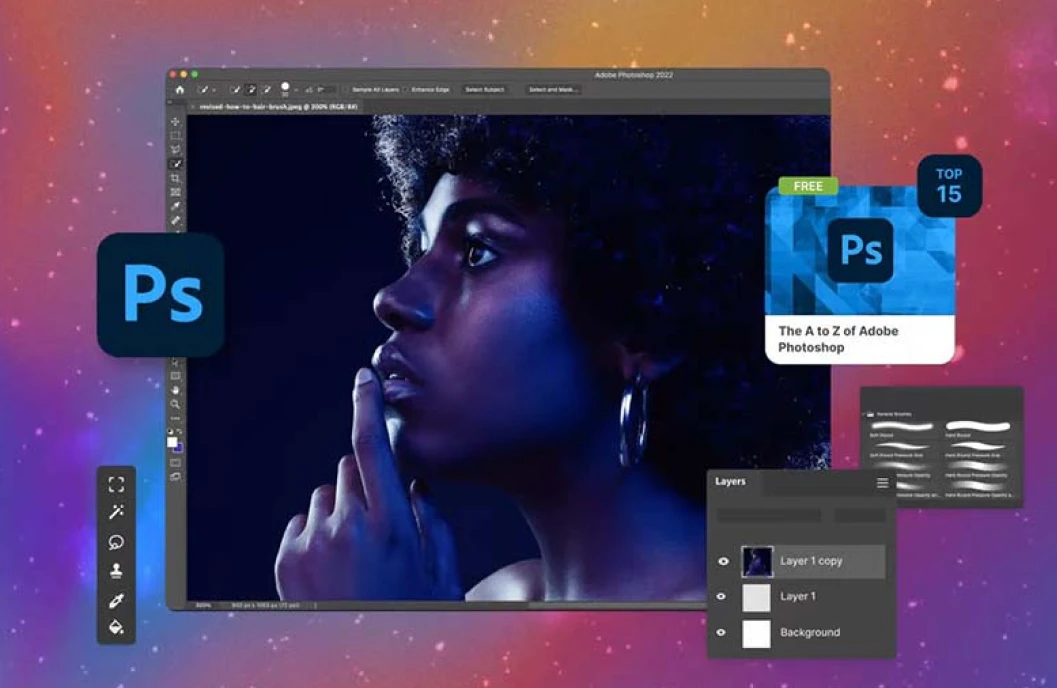Click the frame brackets icon in floating toolbar
Viewport: 1057px width, 688px height.
click(x=116, y=484)
